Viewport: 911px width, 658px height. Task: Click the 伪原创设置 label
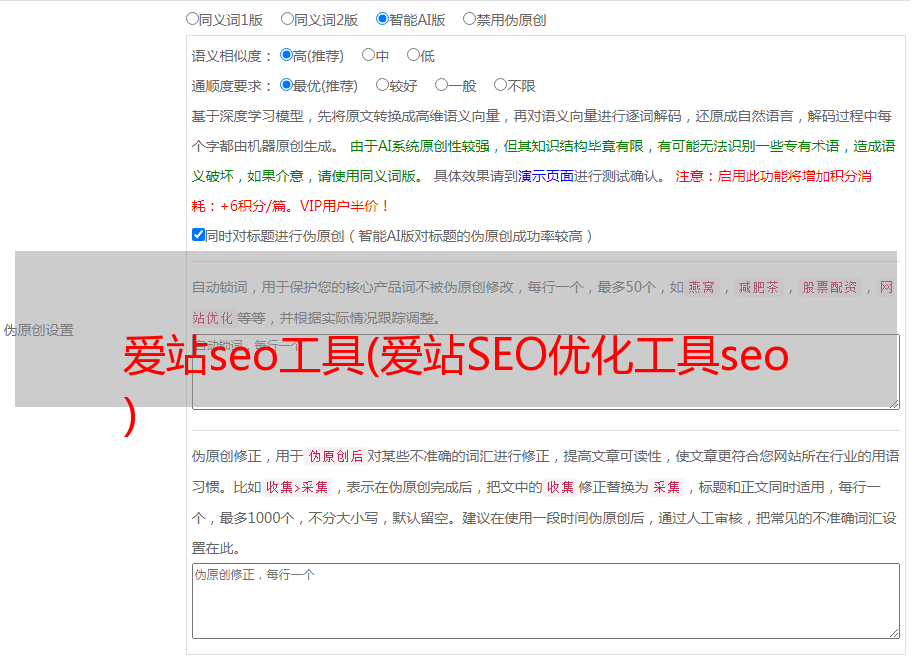pos(39,330)
